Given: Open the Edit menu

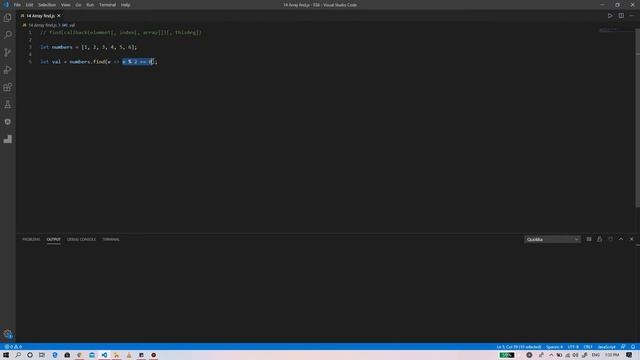Looking at the screenshot, I should 29,5.
